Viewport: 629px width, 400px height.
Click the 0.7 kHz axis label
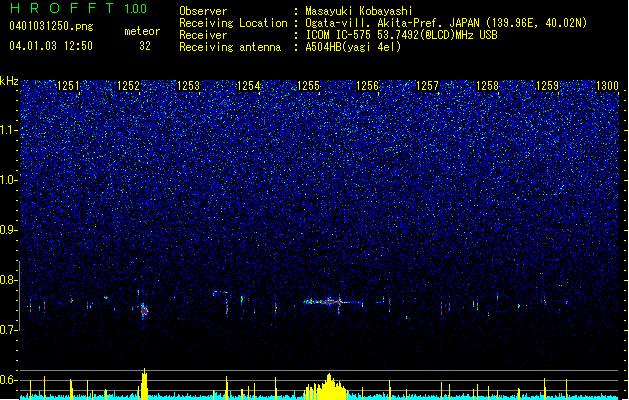click(x=9, y=330)
